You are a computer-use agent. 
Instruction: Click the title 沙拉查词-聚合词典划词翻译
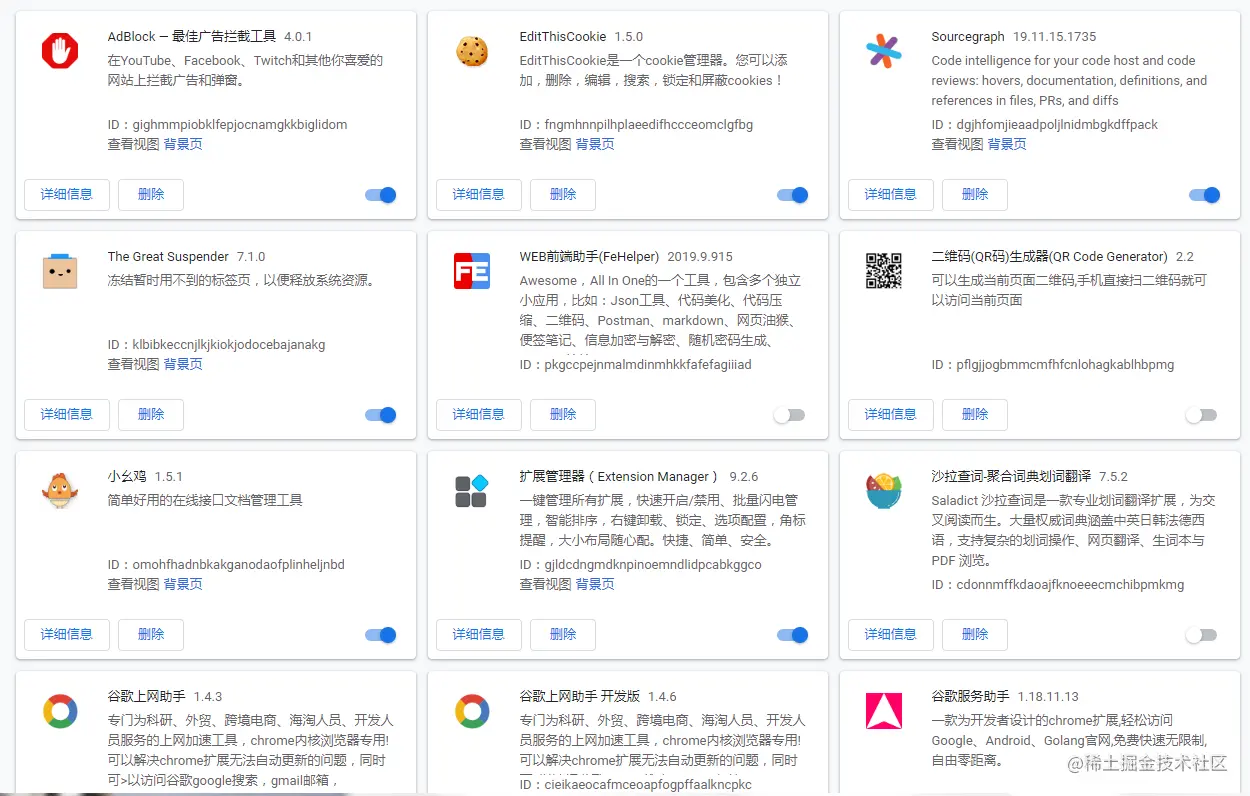tap(1009, 477)
